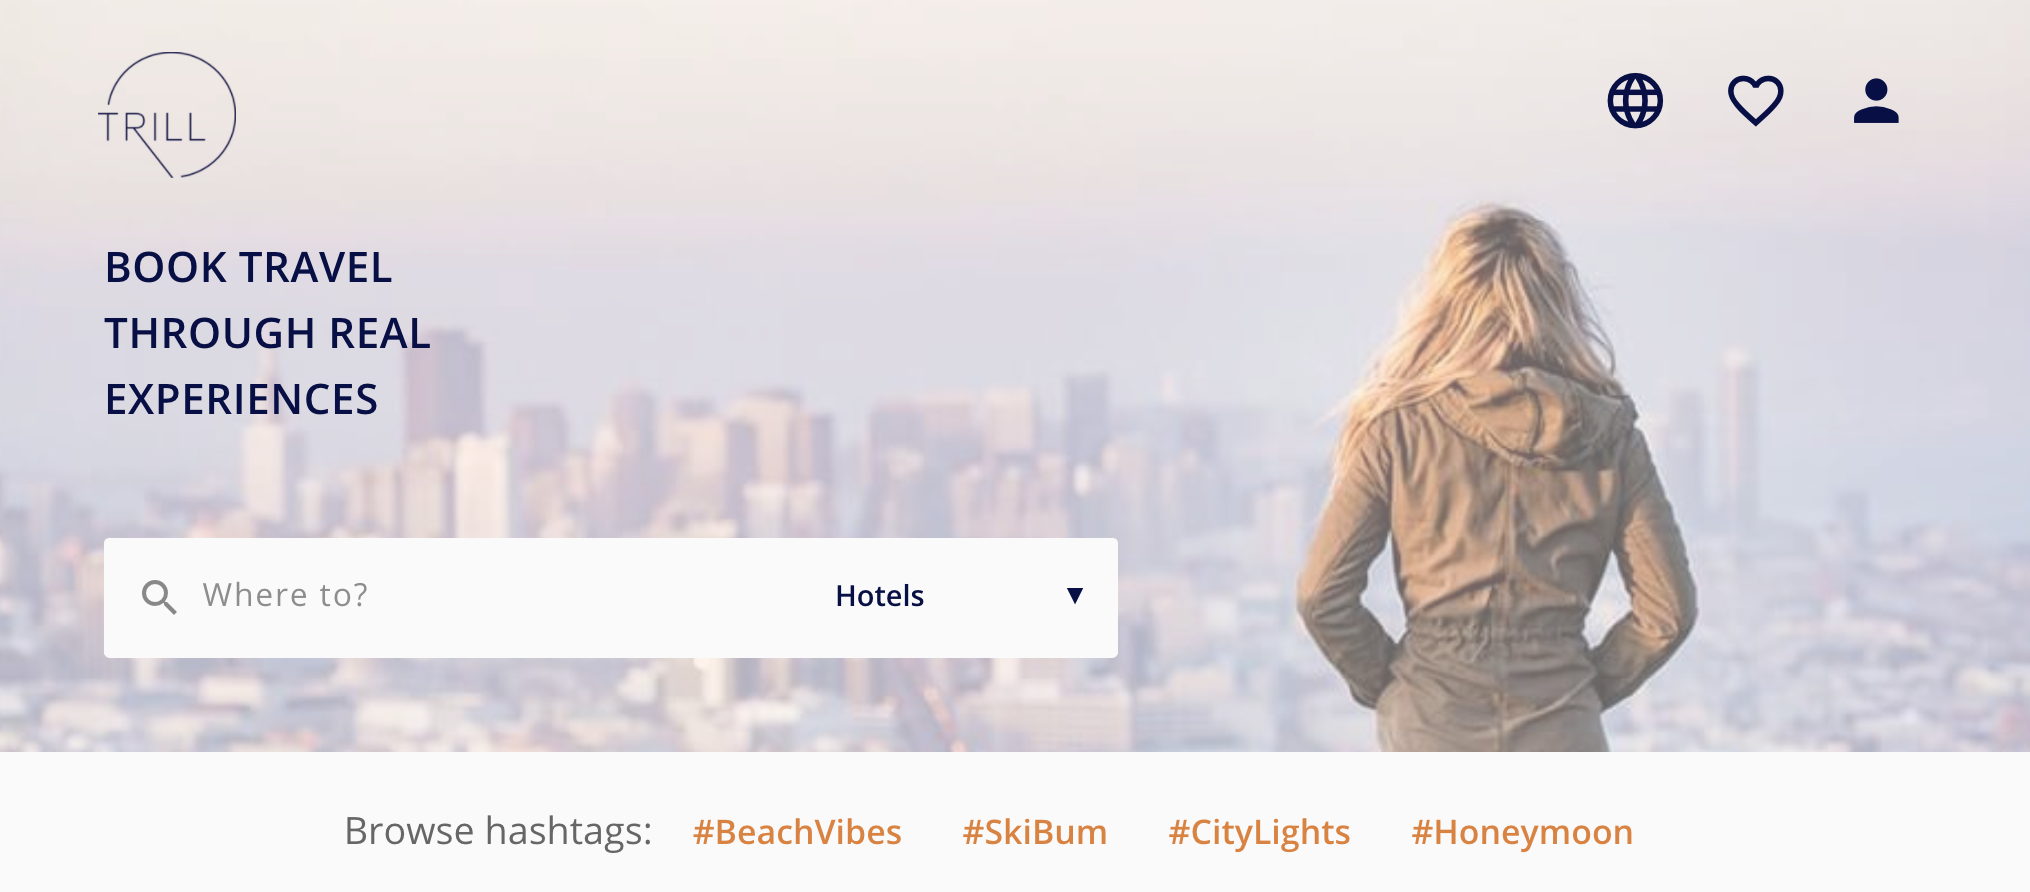
Task: Browse the #BeachVibes hashtag
Action: [x=797, y=832]
